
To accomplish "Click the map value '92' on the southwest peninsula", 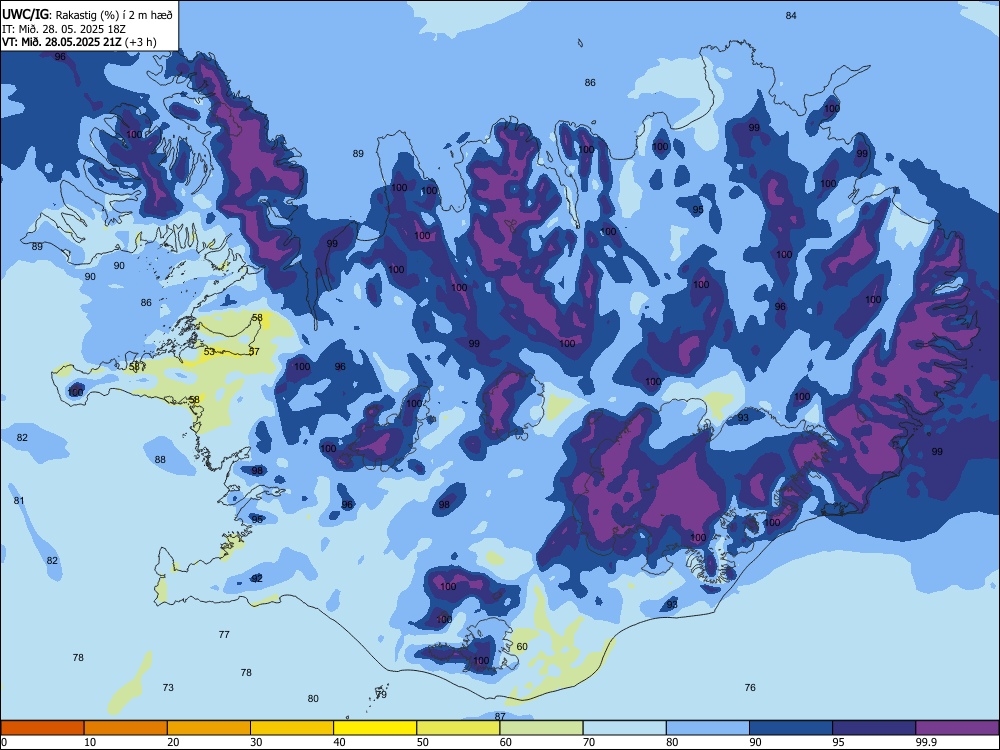I will tap(257, 578).
